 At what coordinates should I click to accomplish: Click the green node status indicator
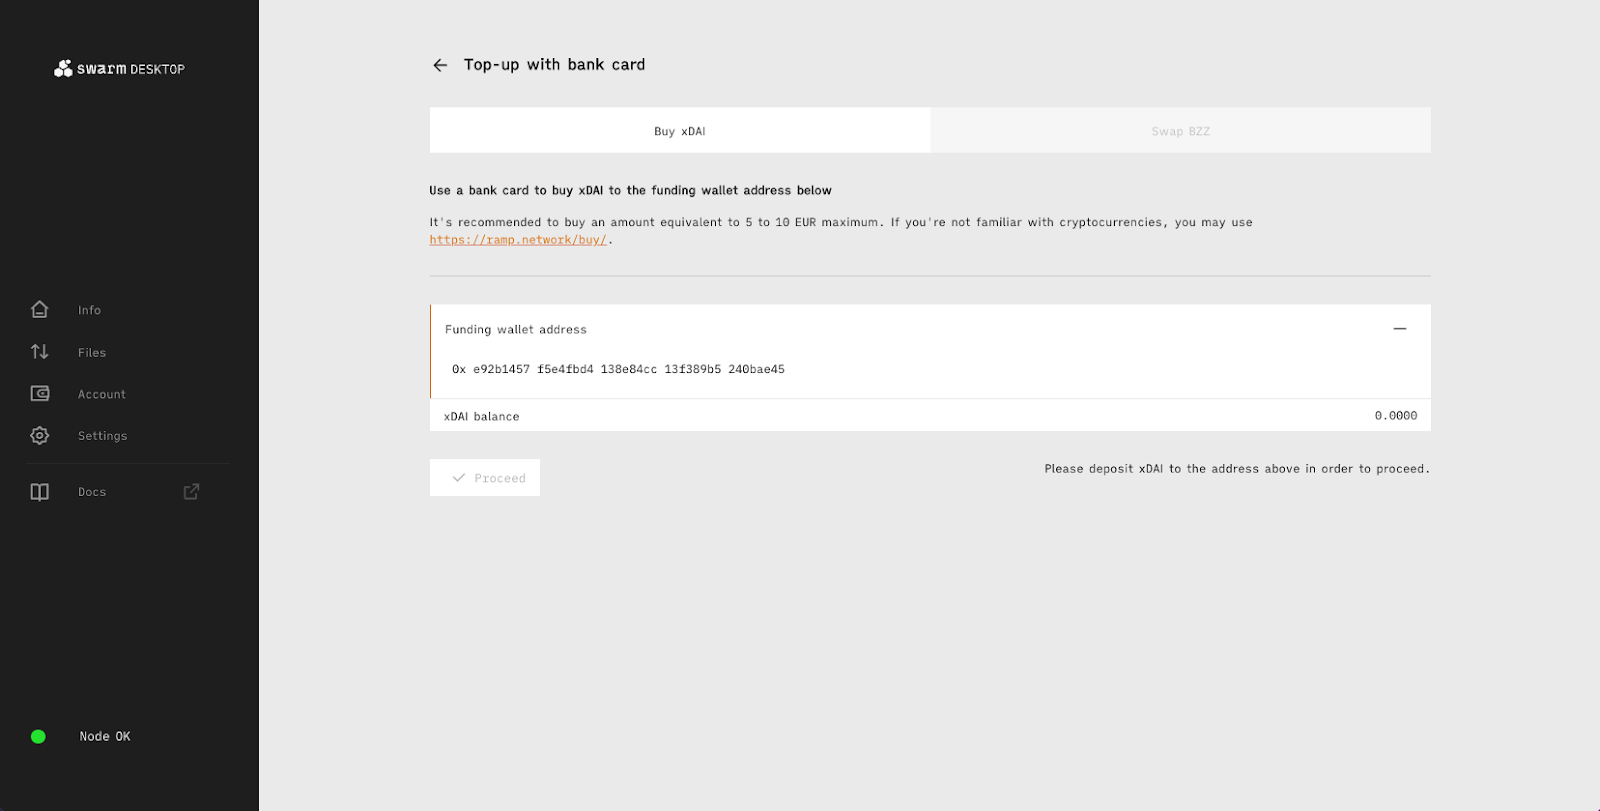point(38,737)
